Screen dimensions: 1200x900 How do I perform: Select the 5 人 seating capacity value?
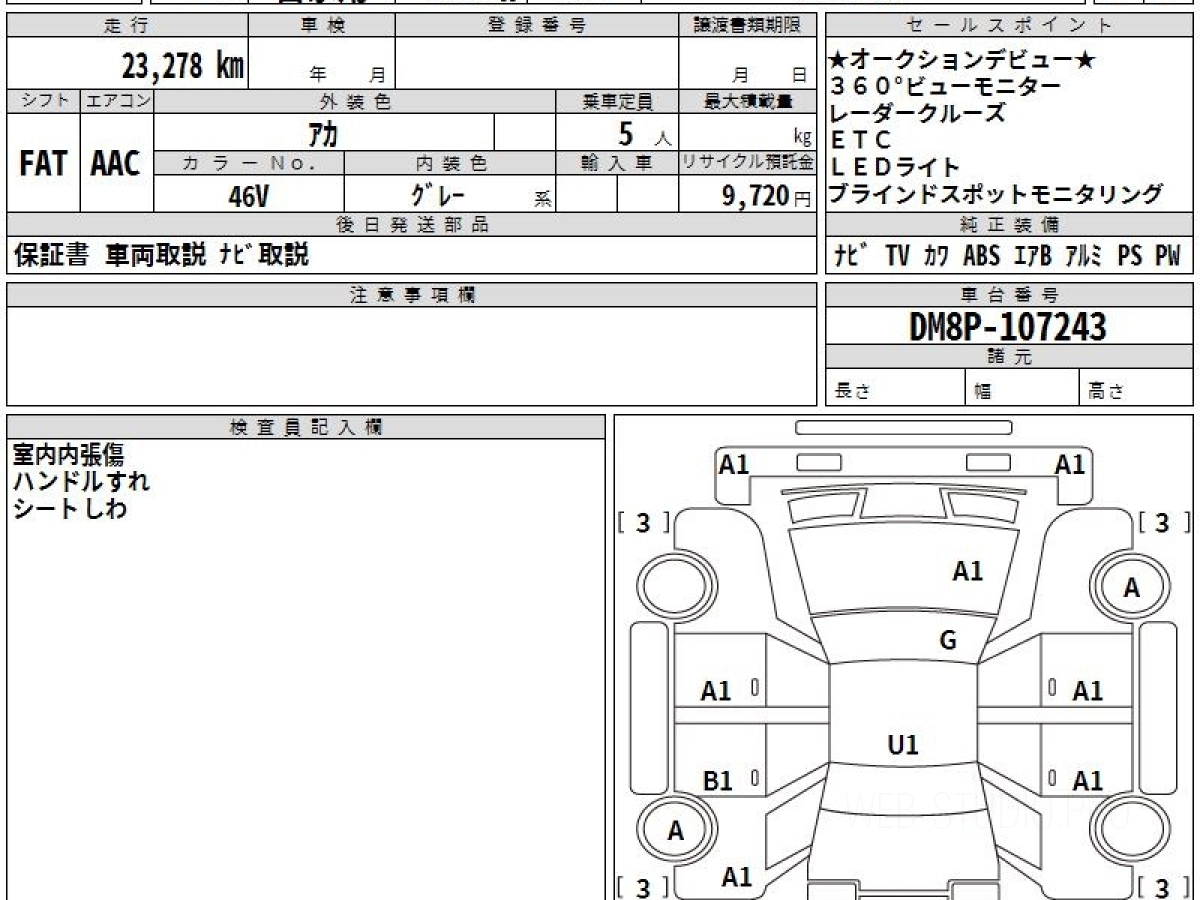[x=645, y=133]
